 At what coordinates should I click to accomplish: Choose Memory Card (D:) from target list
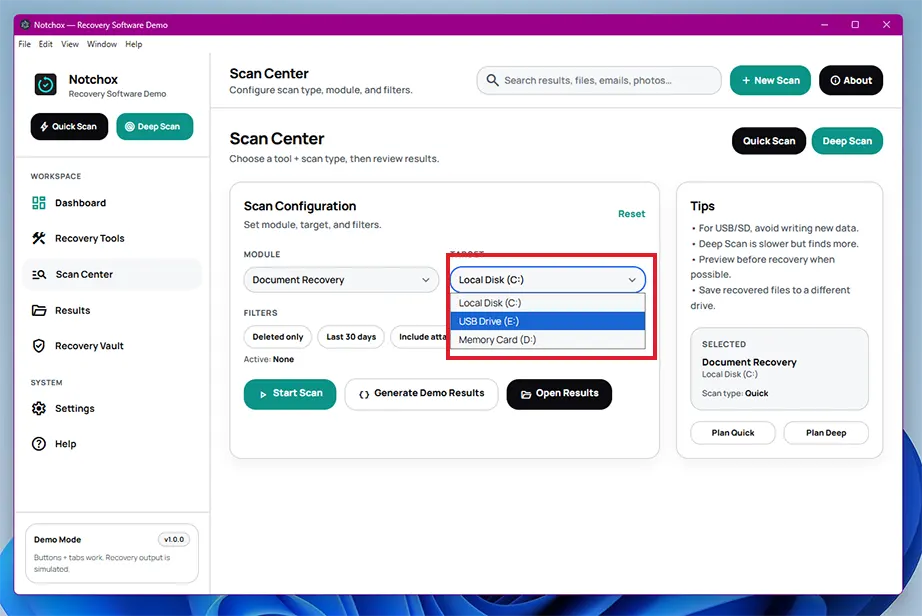pyautogui.click(x=548, y=340)
